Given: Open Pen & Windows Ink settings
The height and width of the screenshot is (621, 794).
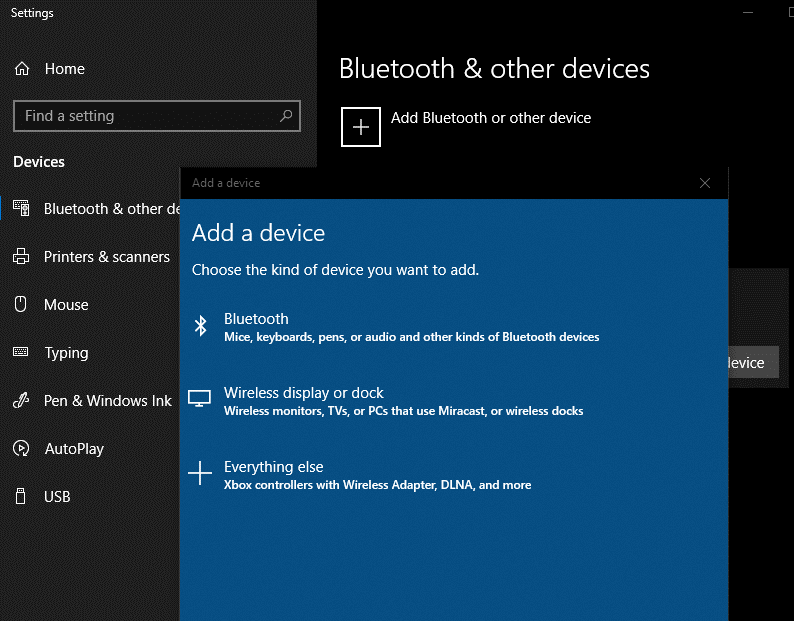Looking at the screenshot, I should (107, 401).
